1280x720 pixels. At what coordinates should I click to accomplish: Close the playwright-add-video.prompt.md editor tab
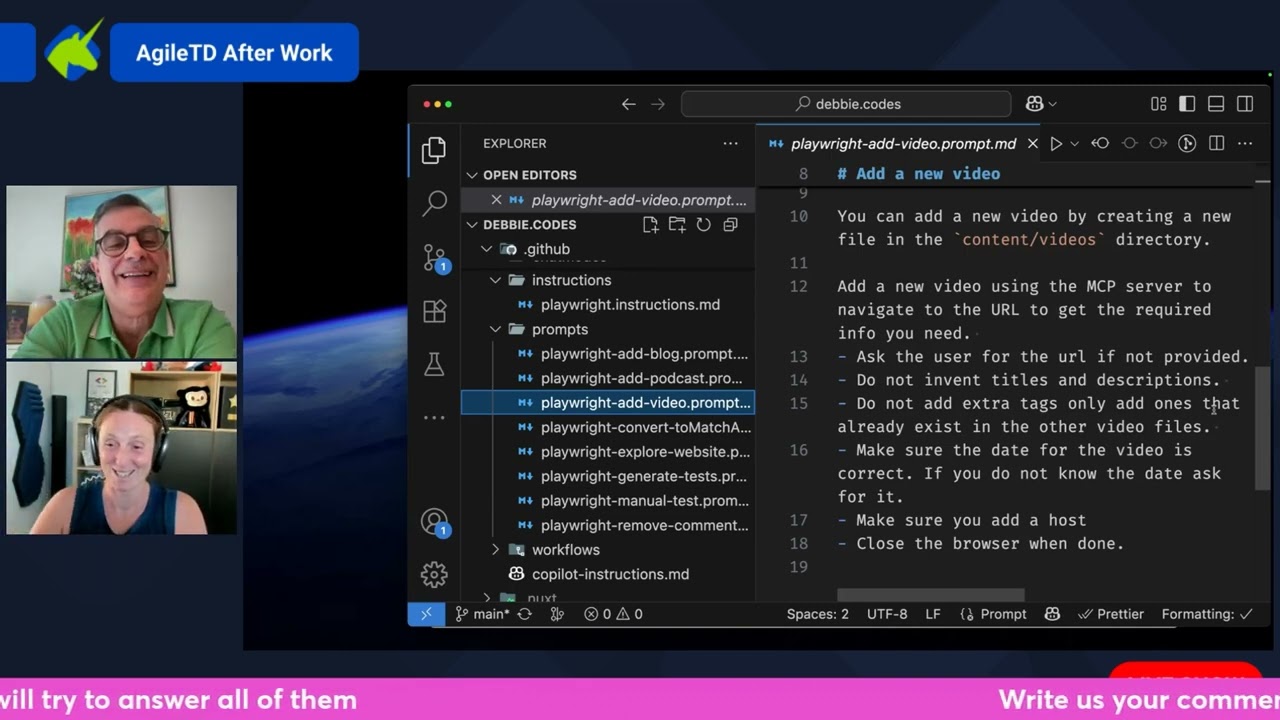(x=1033, y=144)
